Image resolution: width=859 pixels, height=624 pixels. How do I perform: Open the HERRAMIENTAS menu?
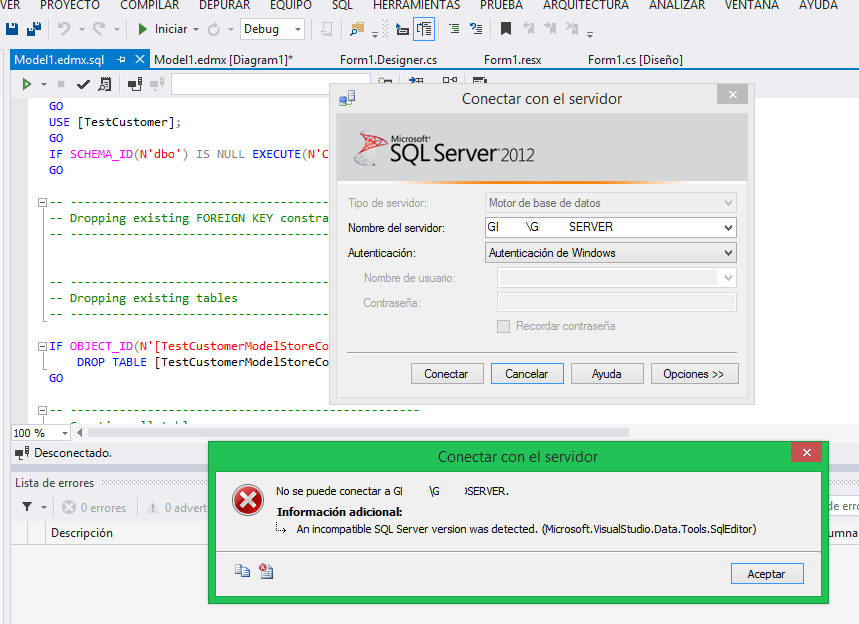(x=416, y=5)
